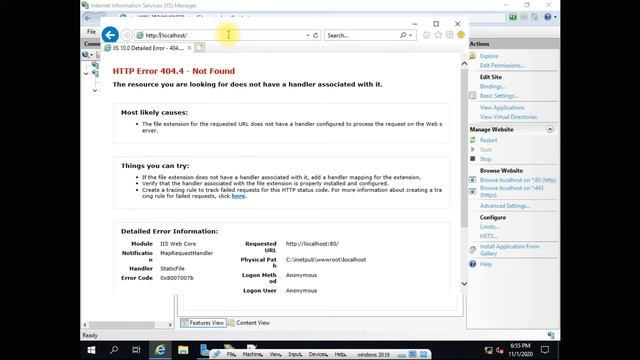The height and width of the screenshot is (360, 640).
Task: Click the Help icon in Actions pane
Action: (473, 264)
